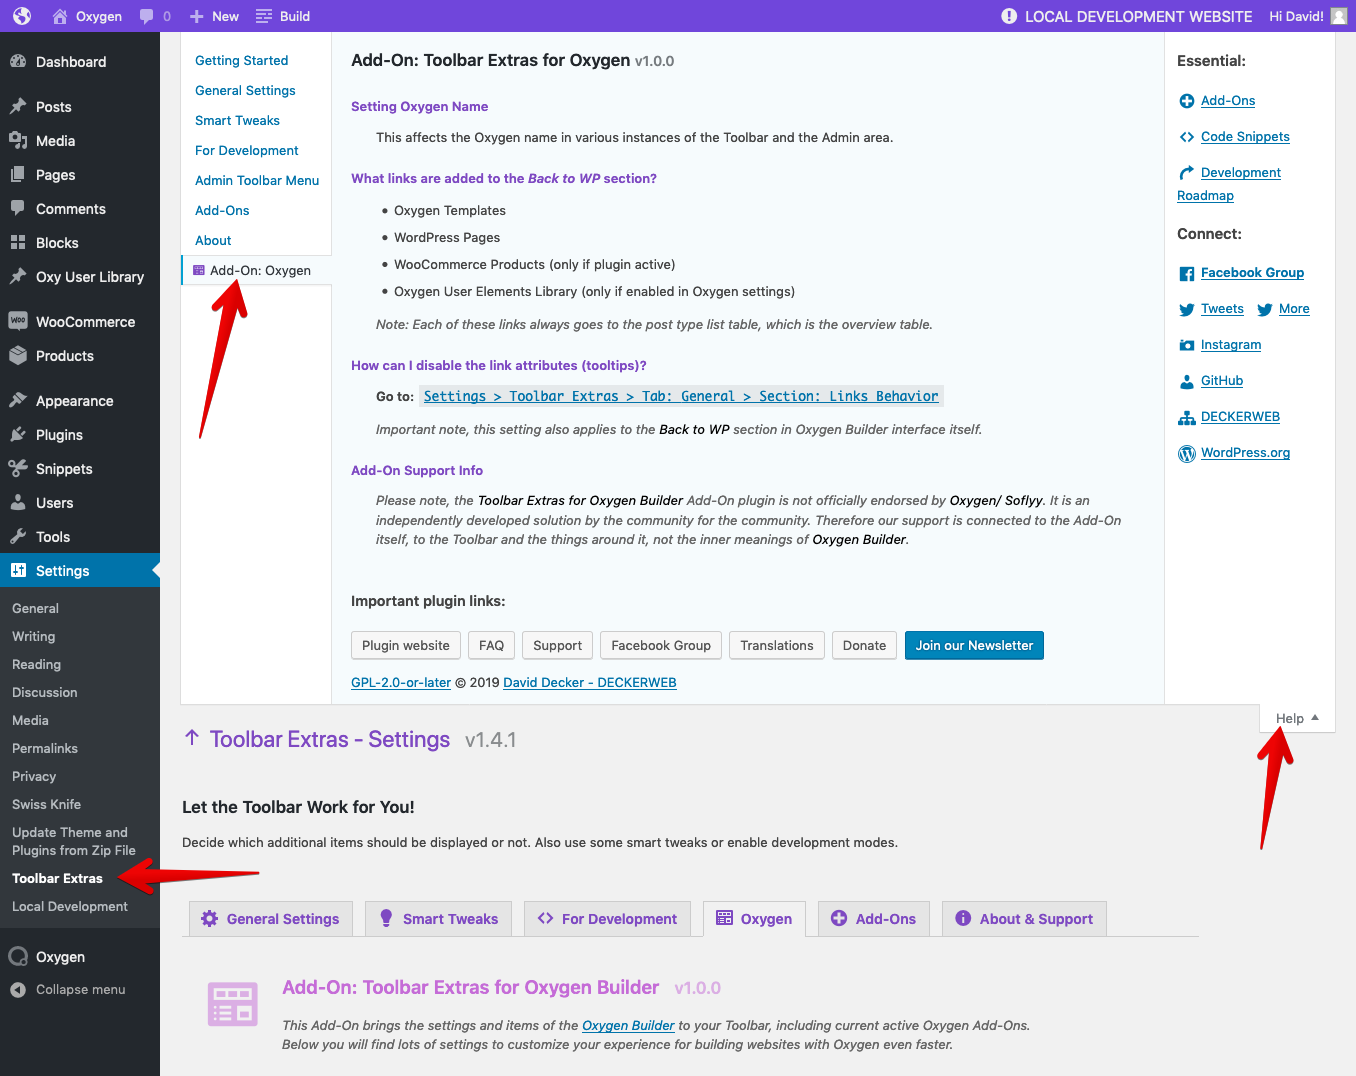Viewport: 1356px width, 1076px height.
Task: Collapse the Help panel toggle
Action: click(1297, 718)
